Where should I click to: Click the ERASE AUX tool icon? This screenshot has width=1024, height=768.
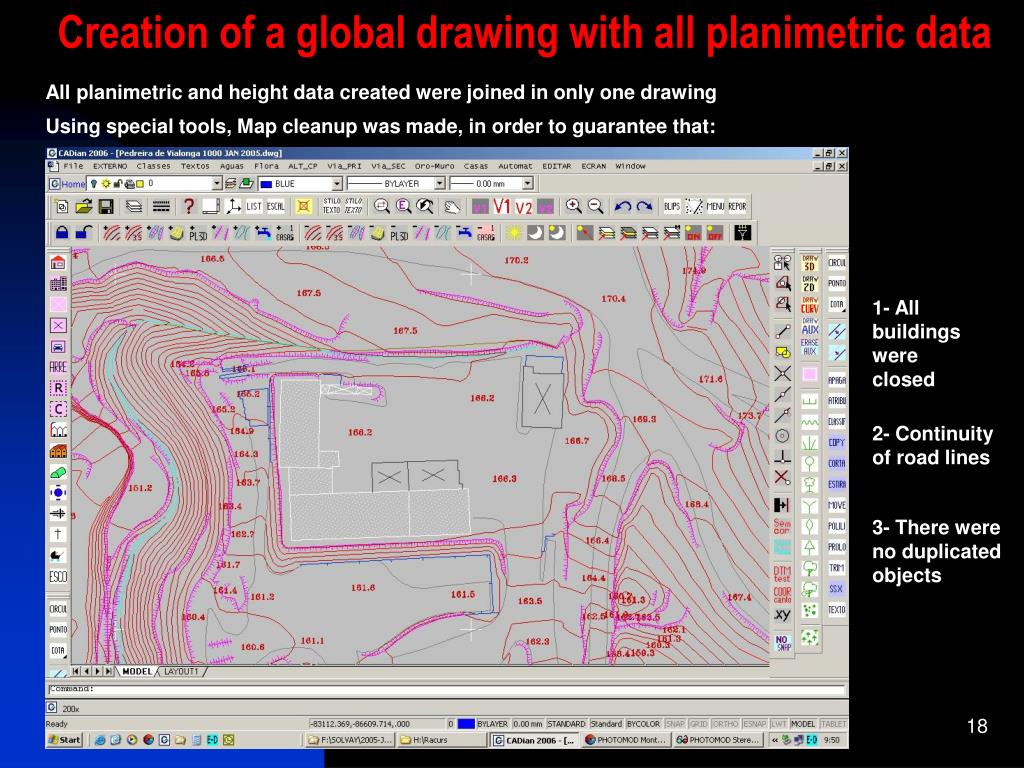point(810,347)
